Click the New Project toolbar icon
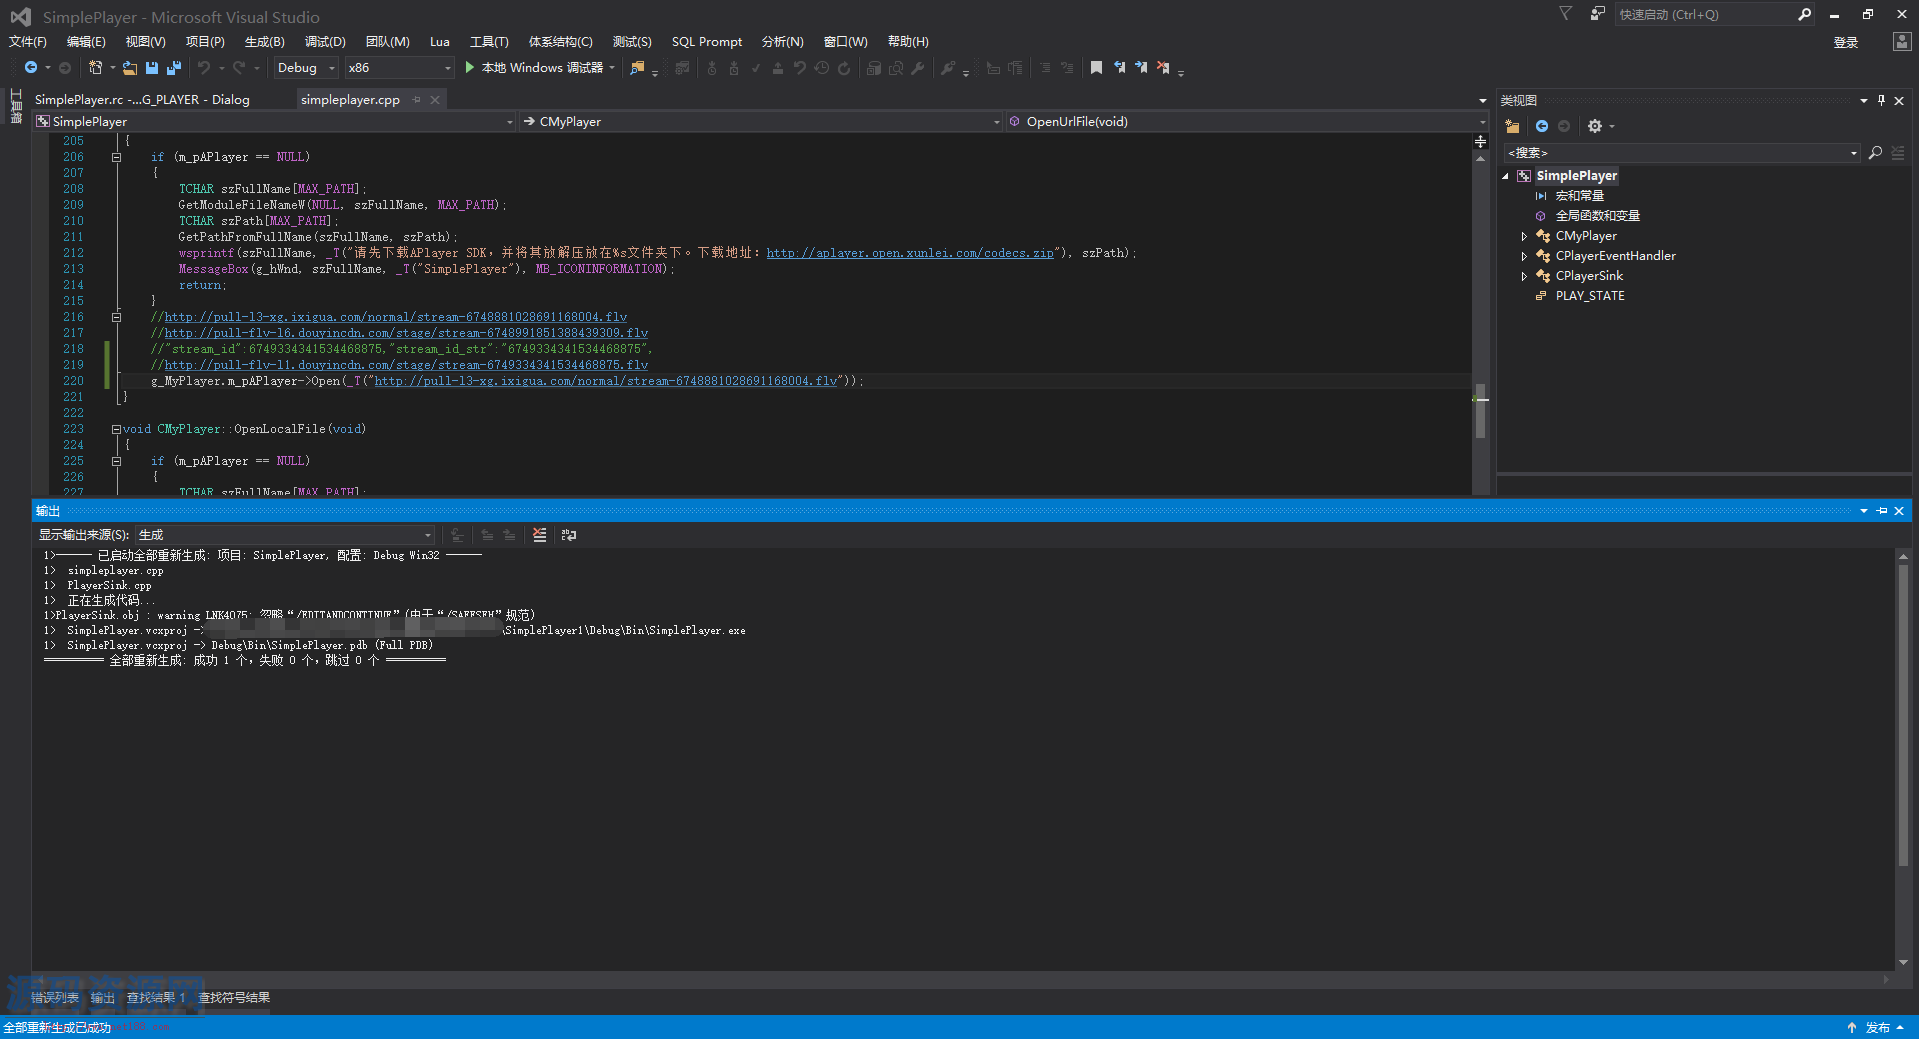This screenshot has width=1919, height=1039. pyautogui.click(x=95, y=68)
